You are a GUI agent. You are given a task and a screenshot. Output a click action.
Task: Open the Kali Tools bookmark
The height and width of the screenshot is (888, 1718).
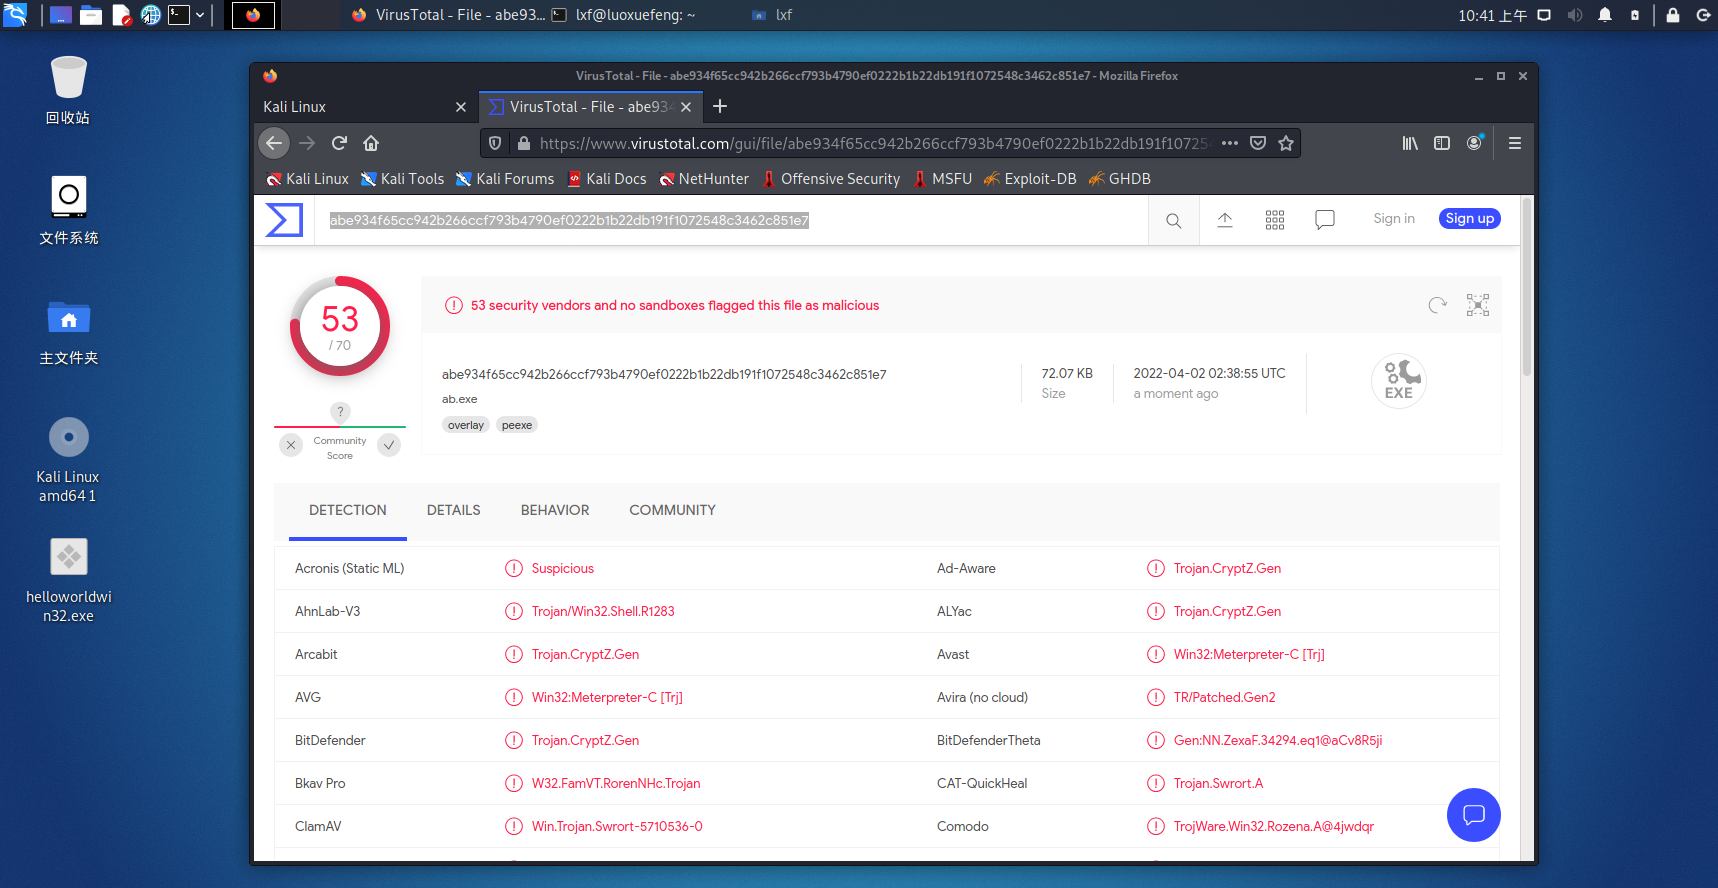[x=402, y=179]
